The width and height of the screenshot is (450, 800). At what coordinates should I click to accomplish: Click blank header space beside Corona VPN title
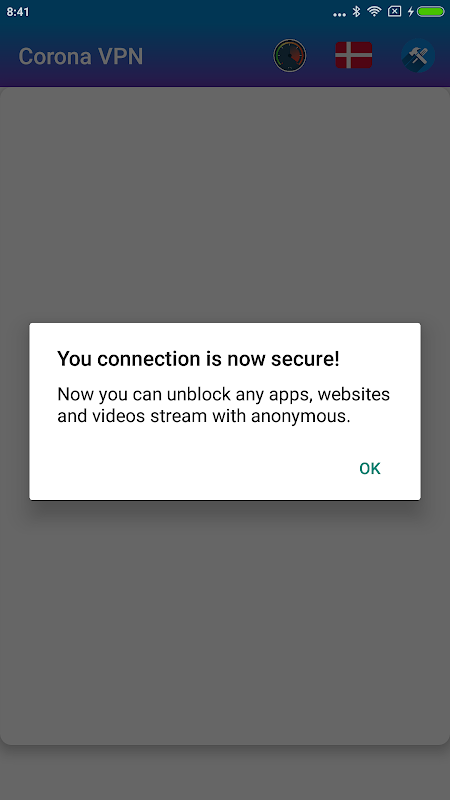(207, 56)
